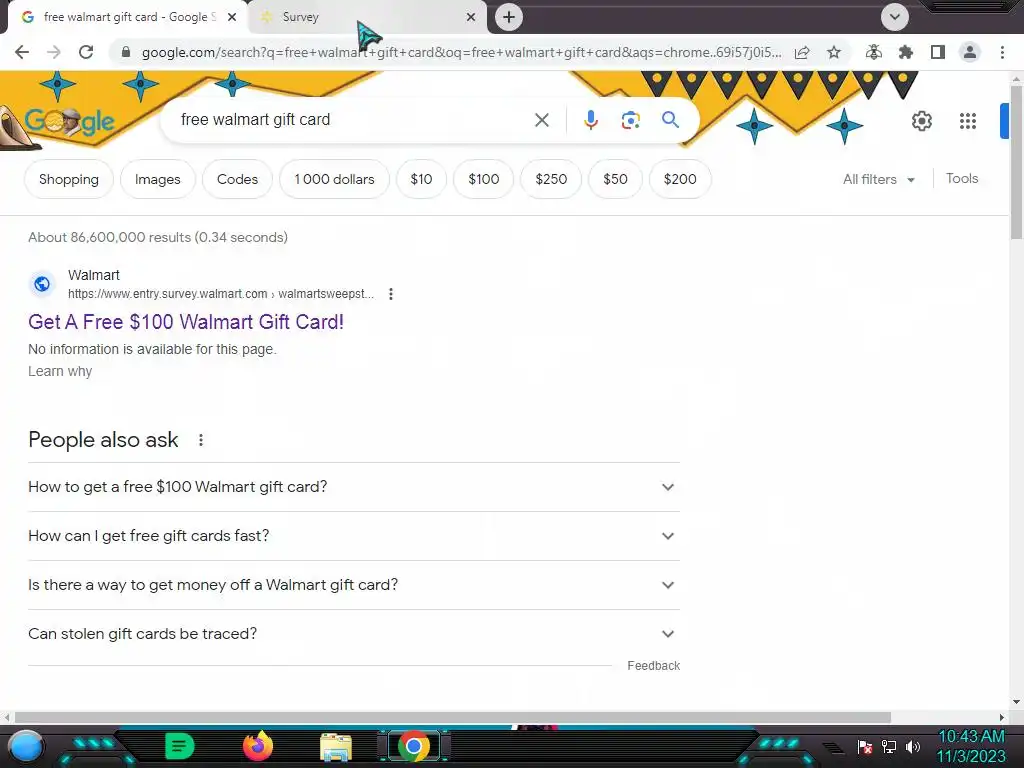Open the Chrome profile avatar
The height and width of the screenshot is (768, 1024).
coord(970,52)
